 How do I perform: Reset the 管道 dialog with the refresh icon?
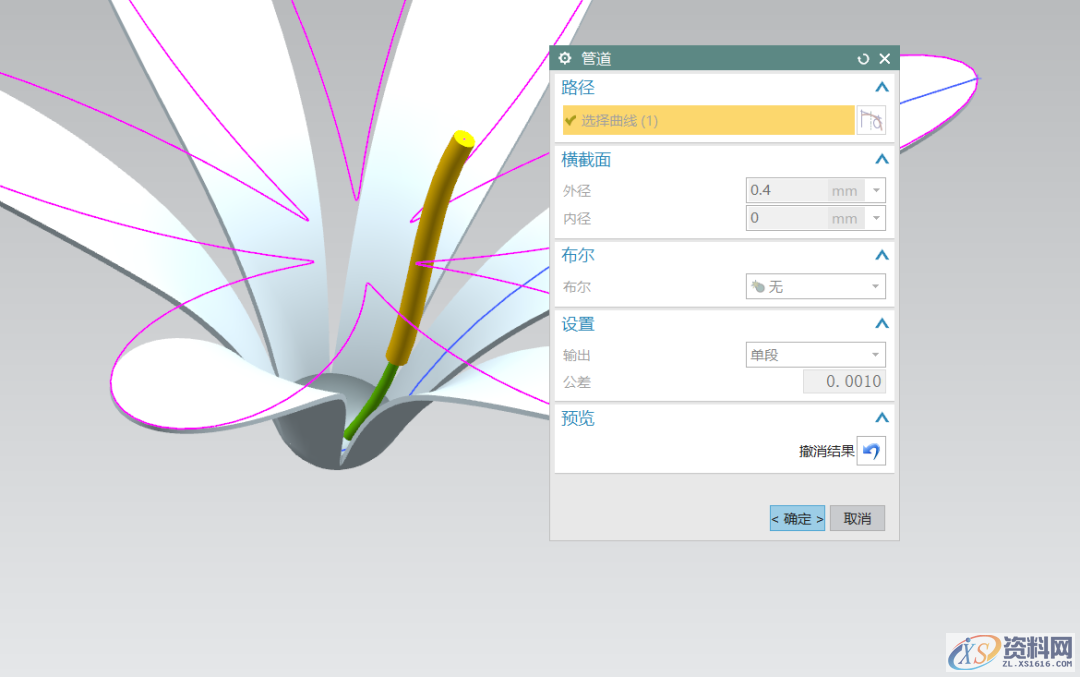coord(864,59)
